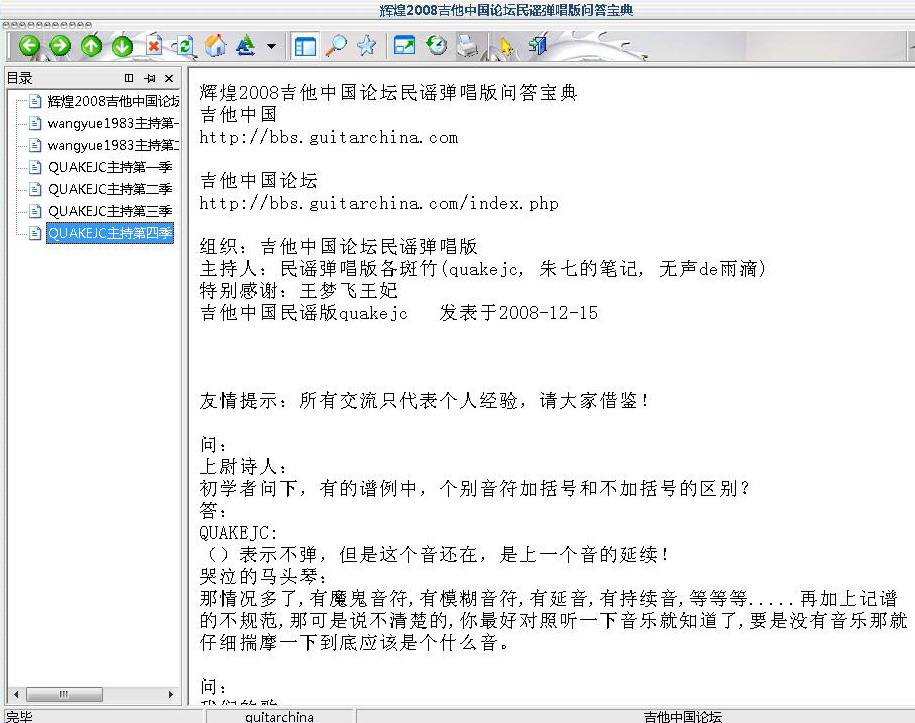
Task: Open QUAKEJC主持第二季 in the contents tree
Action: point(110,189)
